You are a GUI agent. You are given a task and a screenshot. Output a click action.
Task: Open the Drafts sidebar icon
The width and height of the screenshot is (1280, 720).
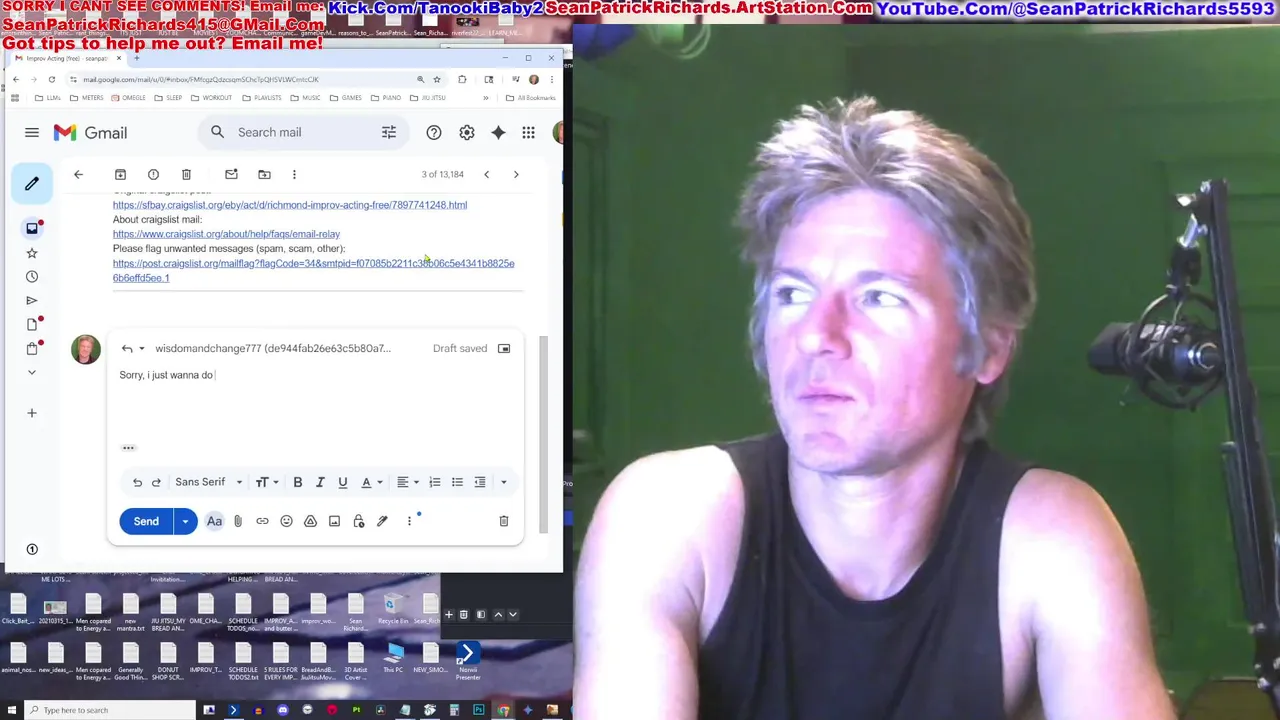(x=32, y=324)
